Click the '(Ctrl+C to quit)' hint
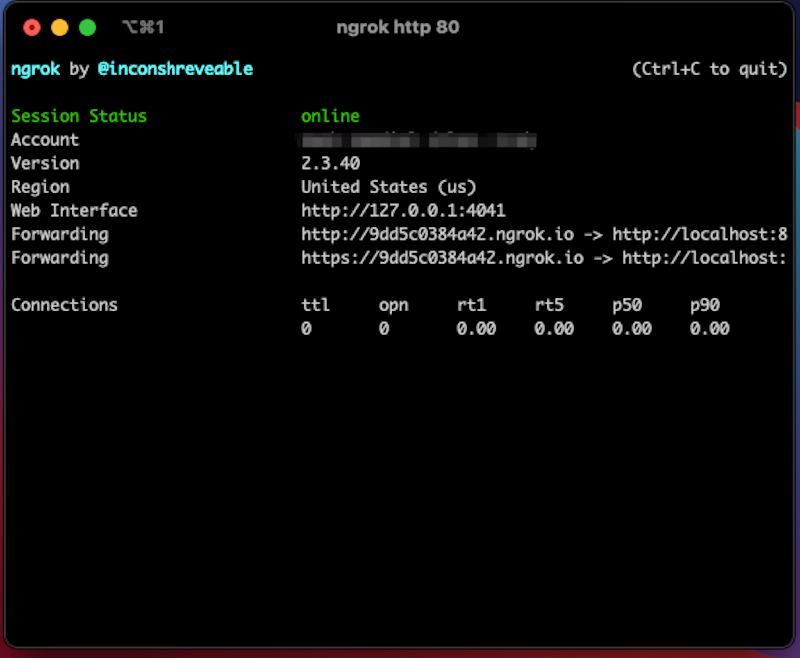The height and width of the screenshot is (658, 800). (710, 69)
